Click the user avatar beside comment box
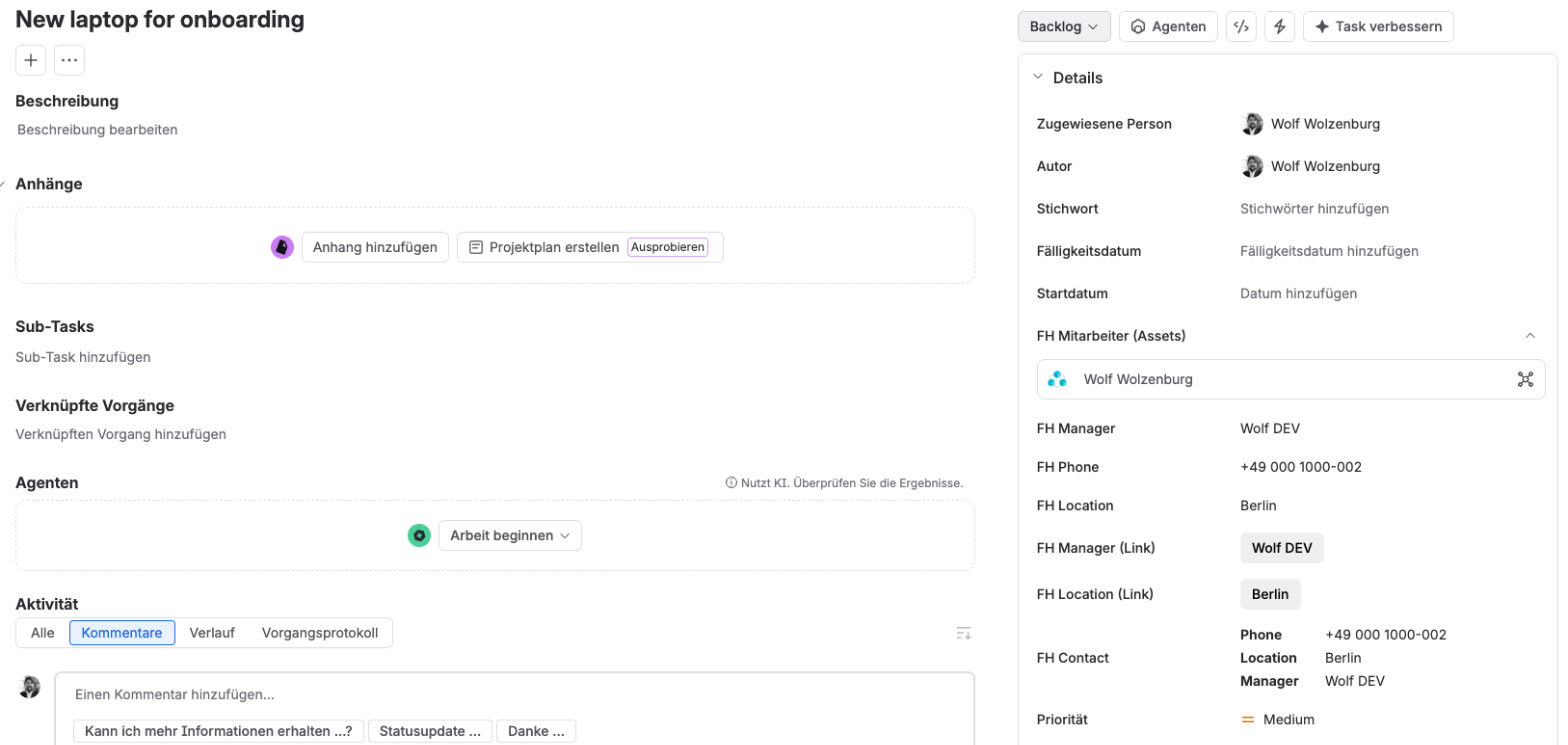This screenshot has width=1568, height=745. click(30, 686)
